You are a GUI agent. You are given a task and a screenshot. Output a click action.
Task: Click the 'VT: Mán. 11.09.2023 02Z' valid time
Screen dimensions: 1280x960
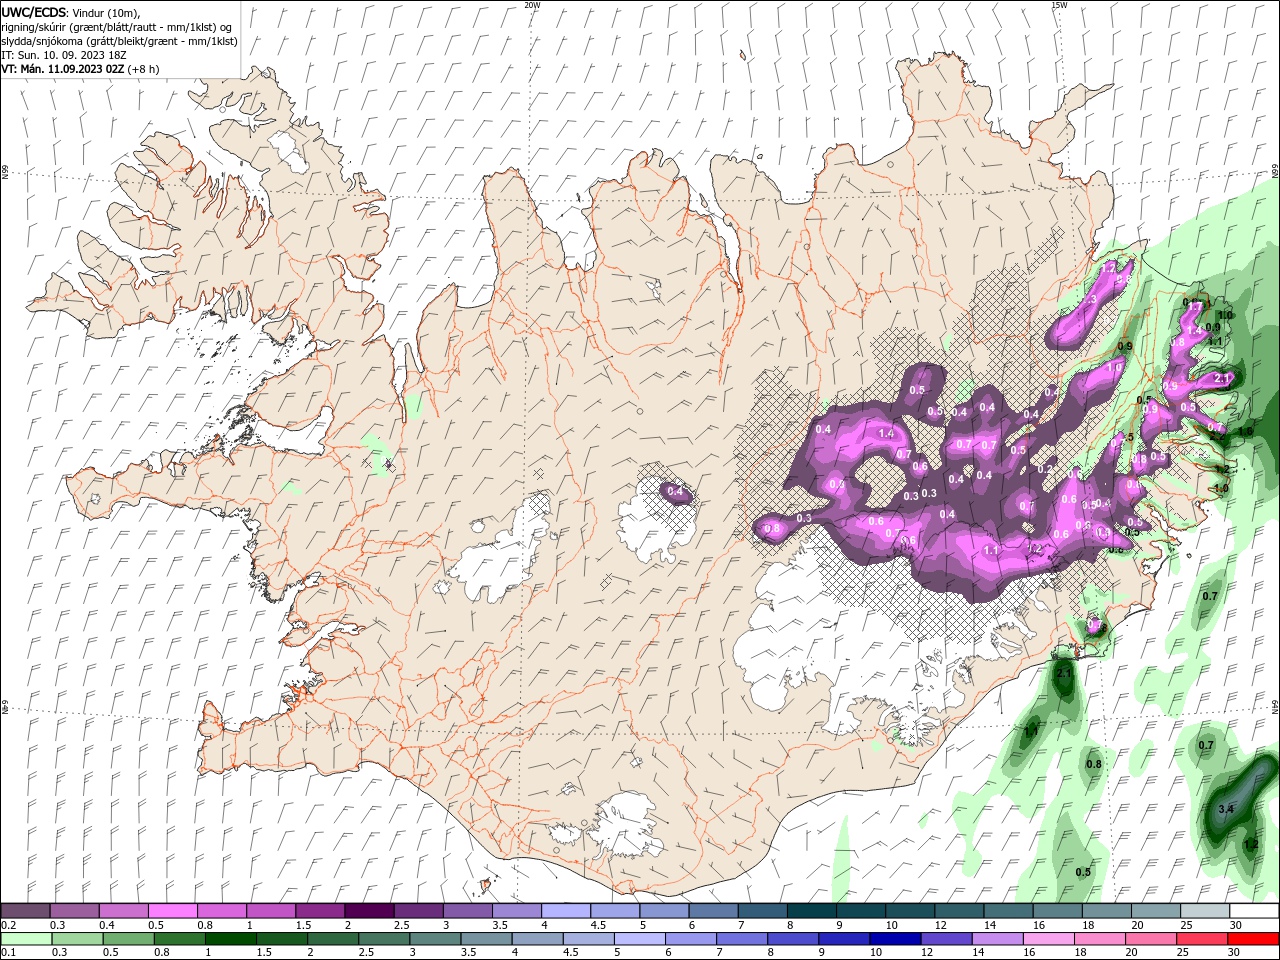click(63, 69)
